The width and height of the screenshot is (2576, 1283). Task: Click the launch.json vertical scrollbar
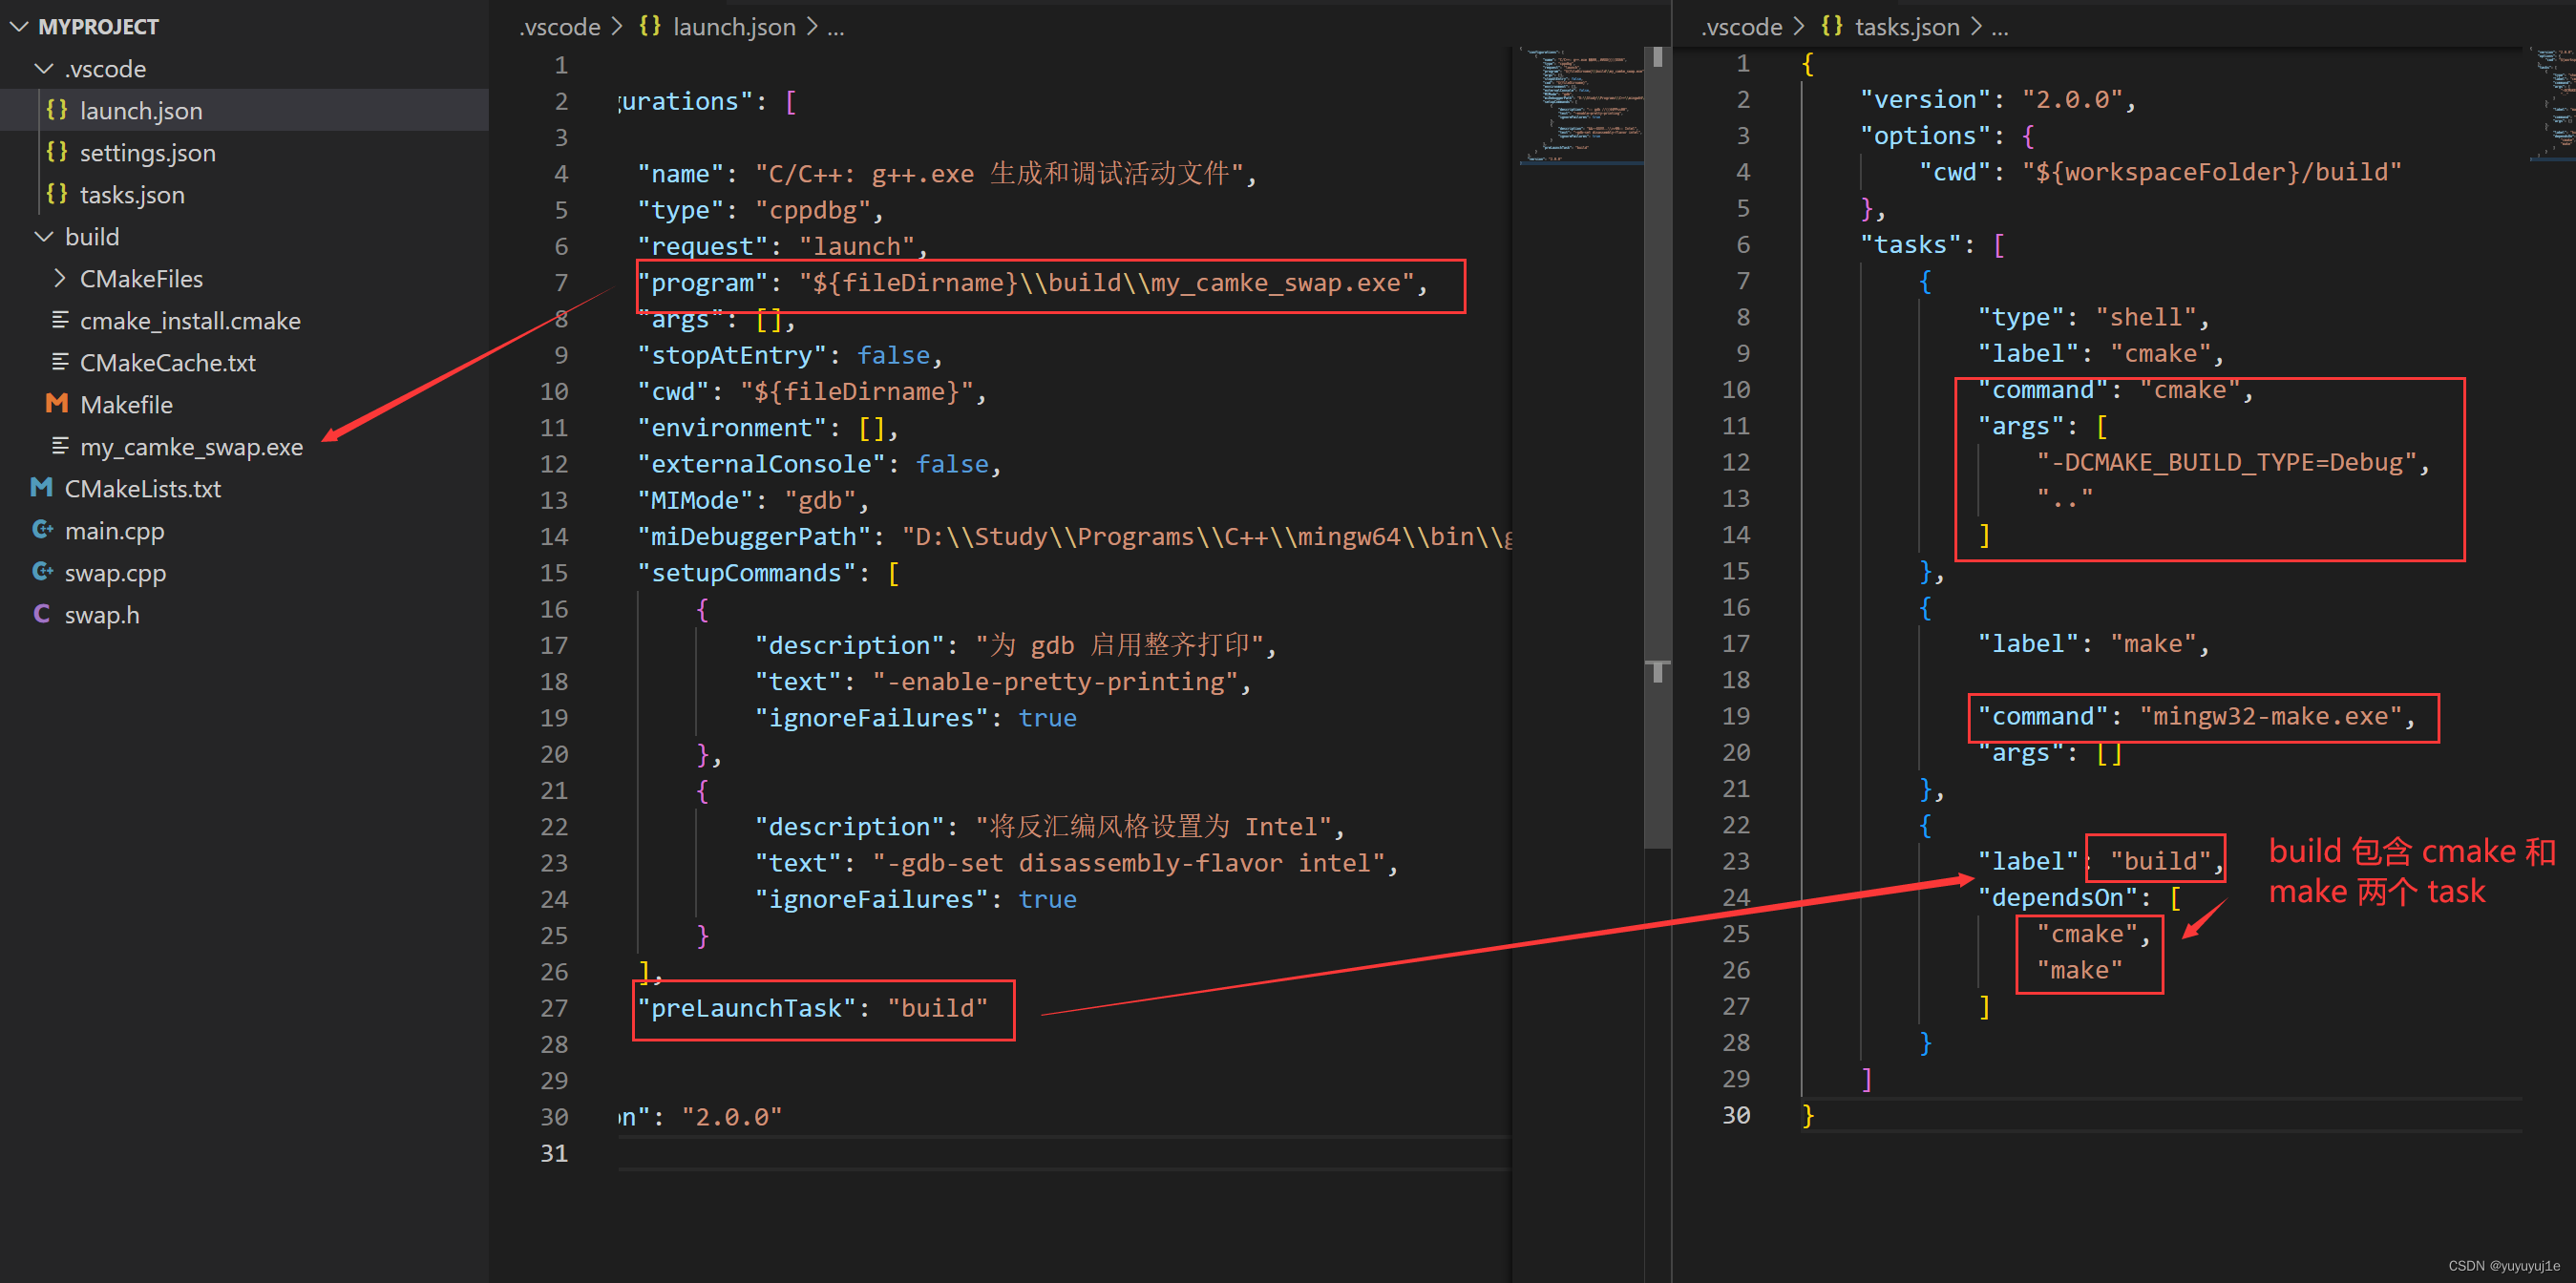coord(1657,450)
